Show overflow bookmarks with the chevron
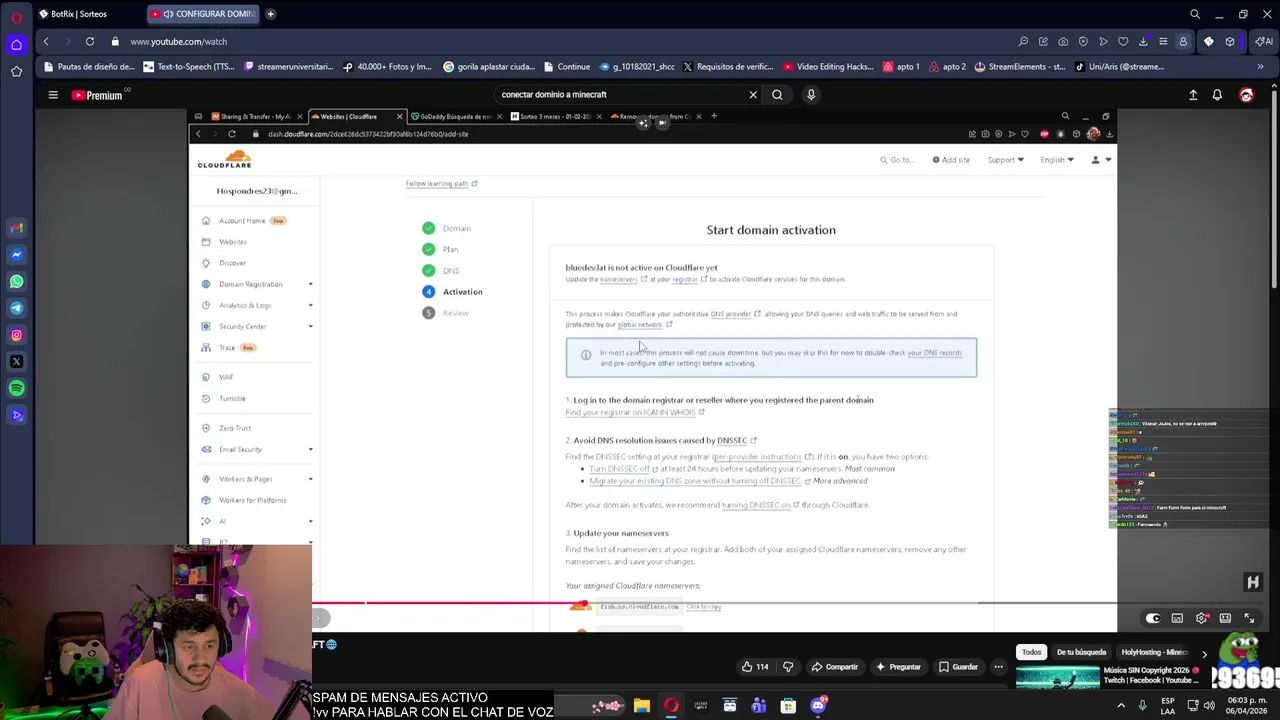Image resolution: width=1280 pixels, height=720 pixels. 1260,67
